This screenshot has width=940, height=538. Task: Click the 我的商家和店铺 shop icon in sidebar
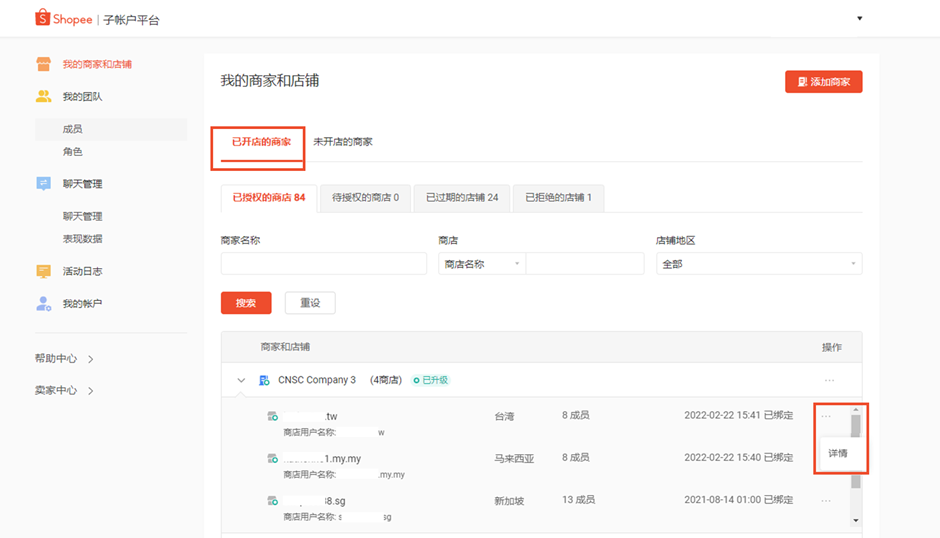pyautogui.click(x=43, y=64)
